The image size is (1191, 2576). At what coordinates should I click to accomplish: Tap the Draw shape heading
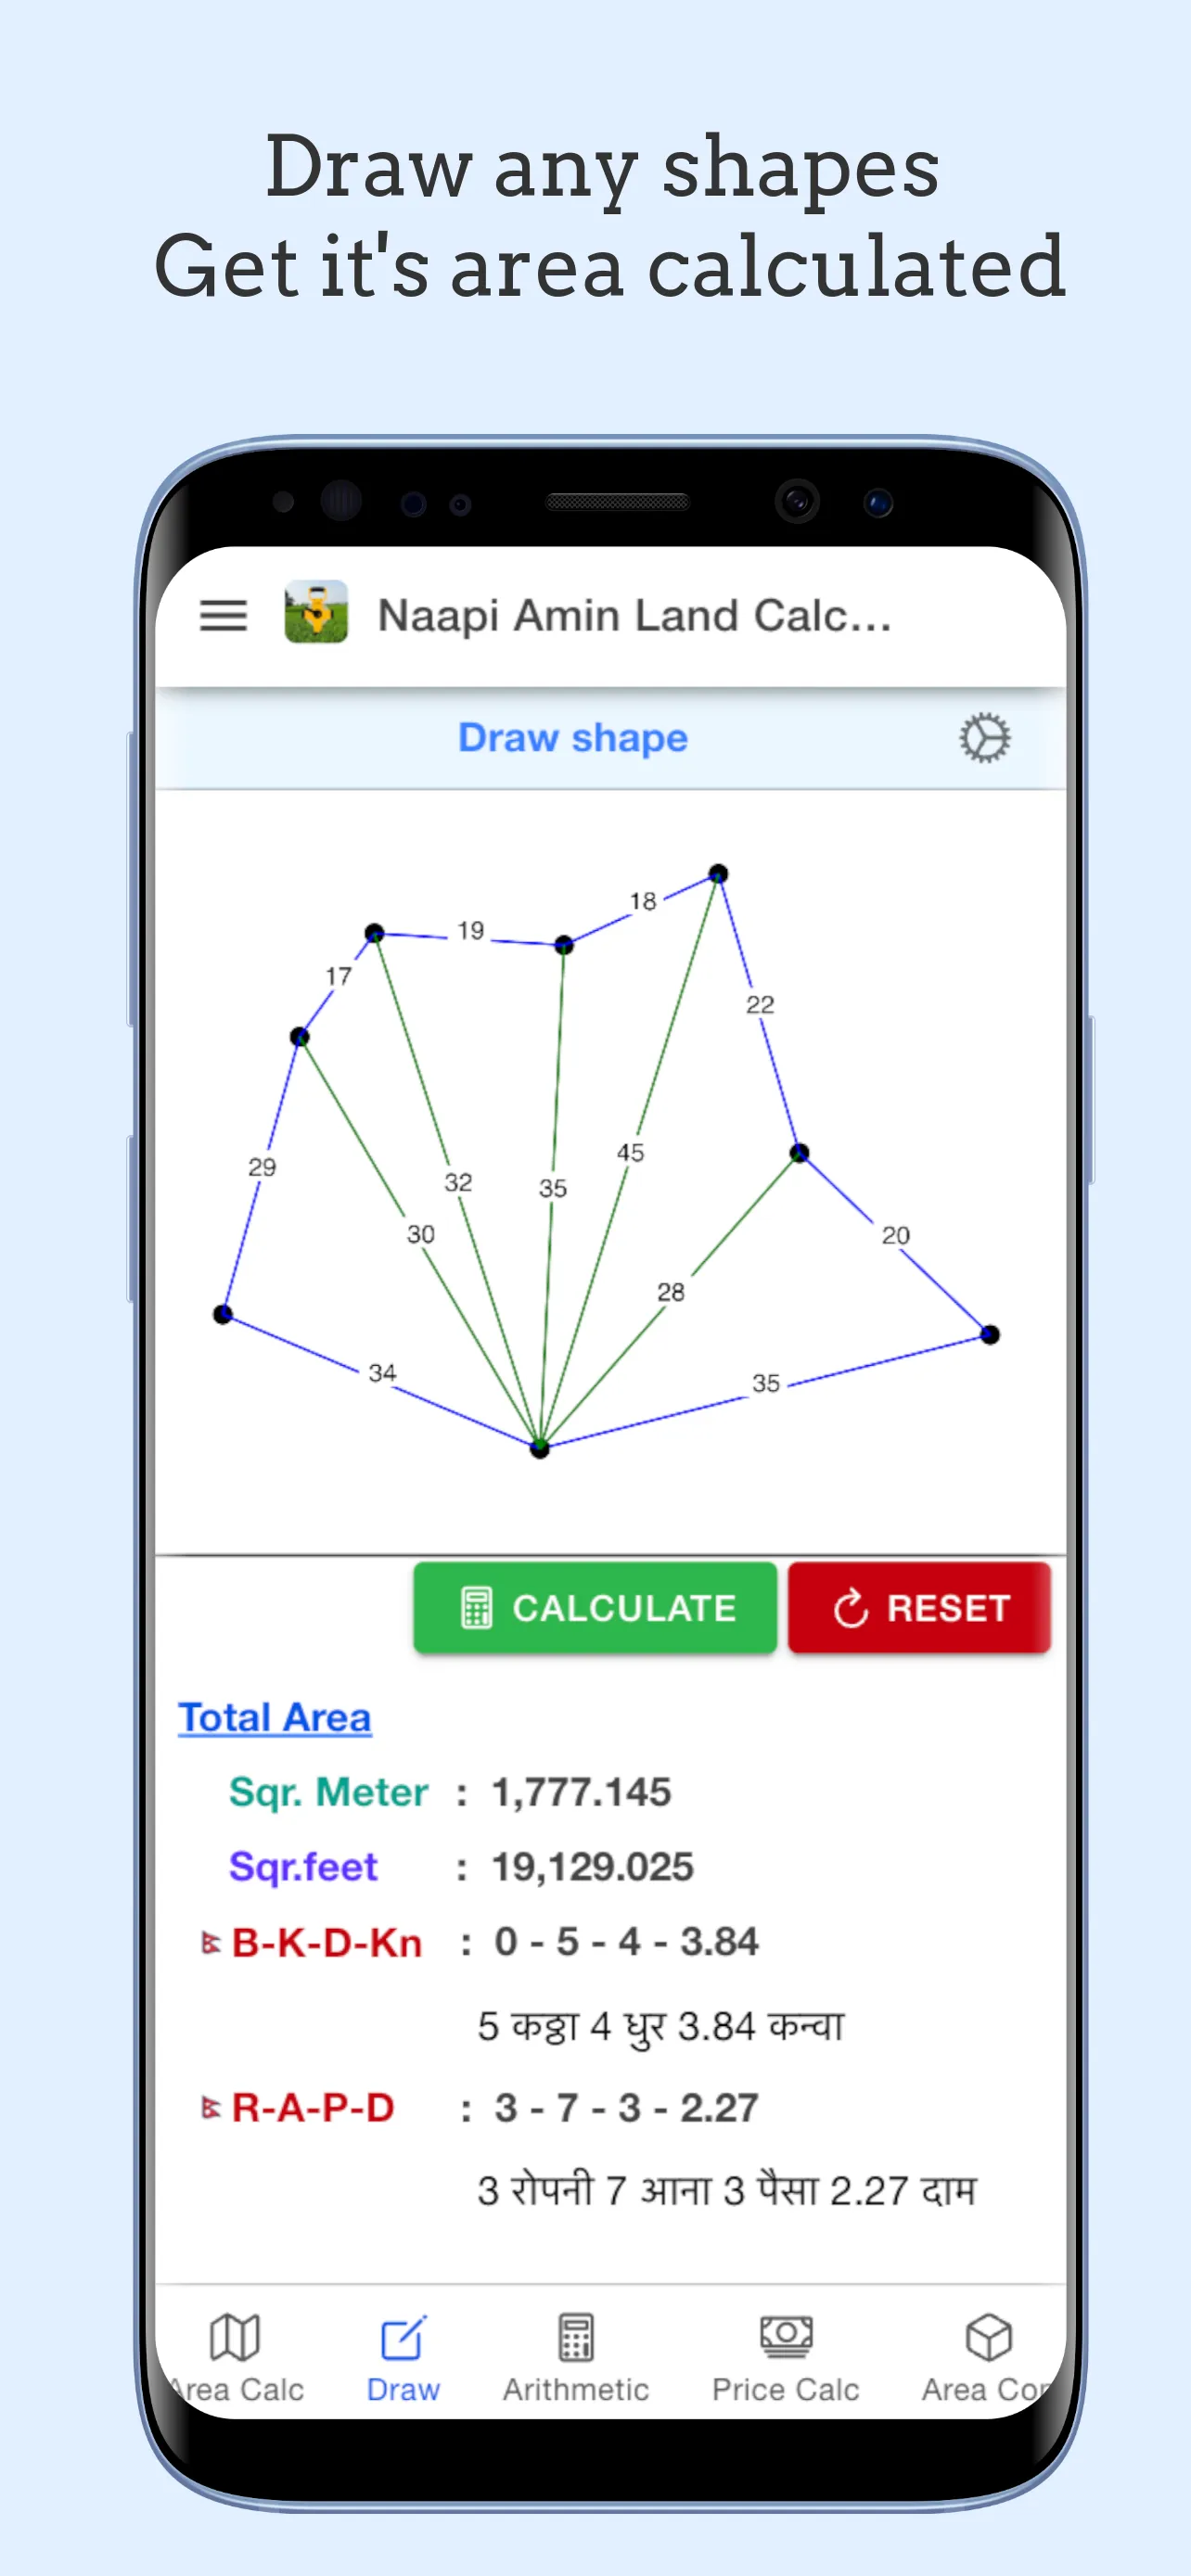pos(573,738)
